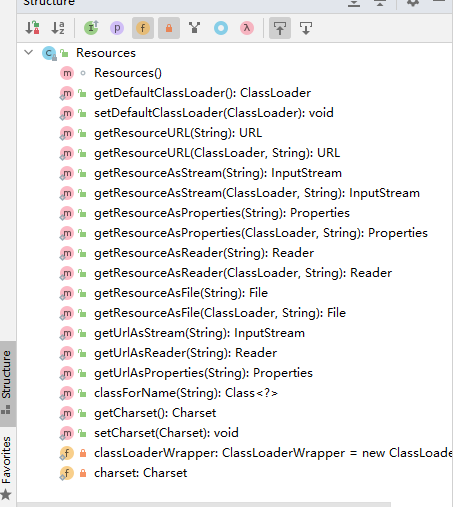Click field icon of classLoaderWrapper
Image resolution: width=453 pixels, height=507 pixels.
coord(67,453)
